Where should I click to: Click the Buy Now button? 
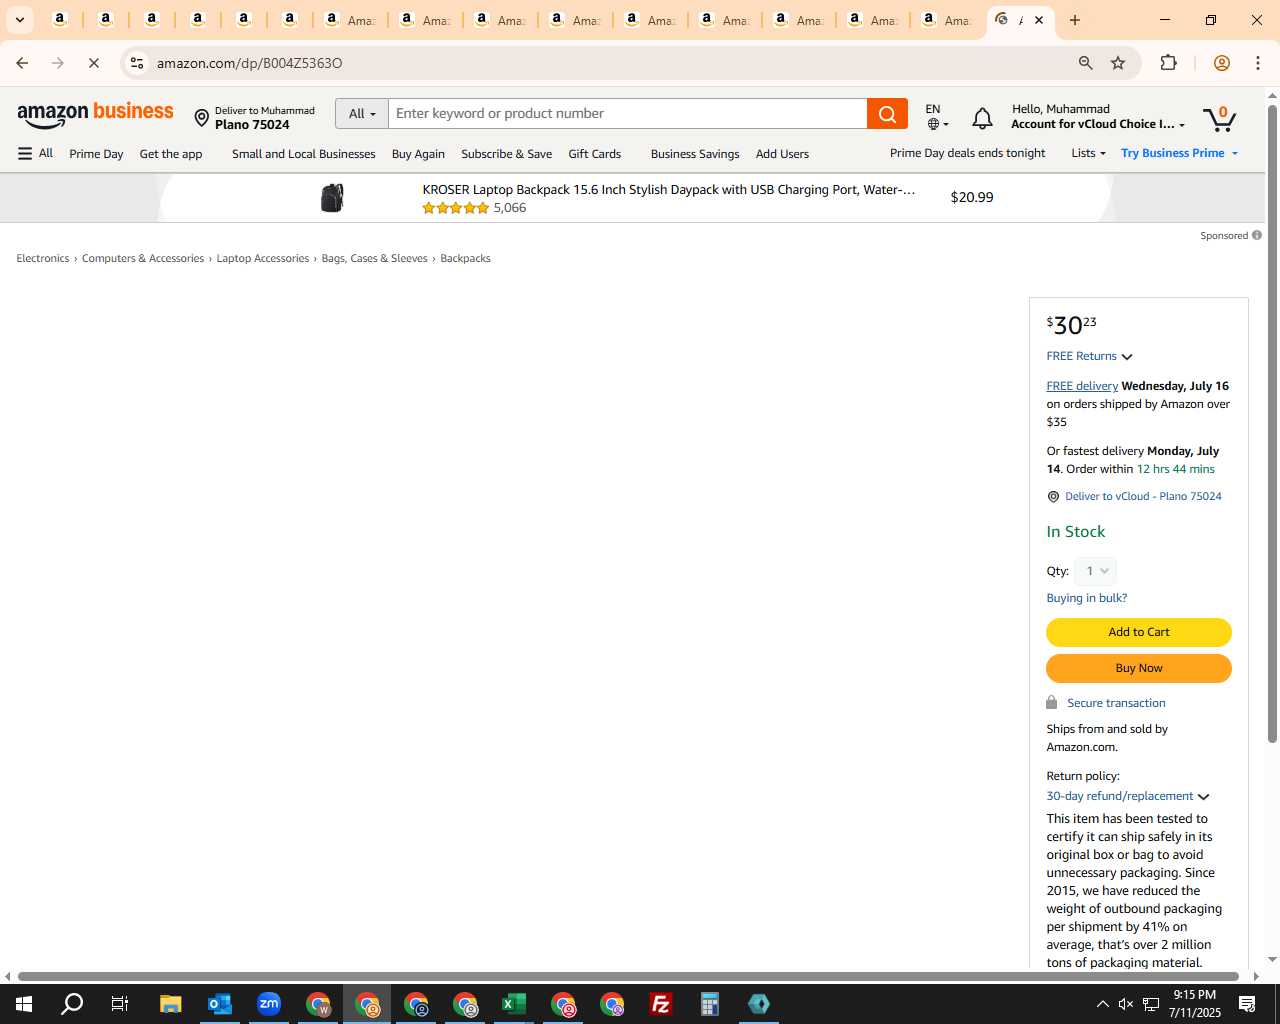pos(1139,668)
